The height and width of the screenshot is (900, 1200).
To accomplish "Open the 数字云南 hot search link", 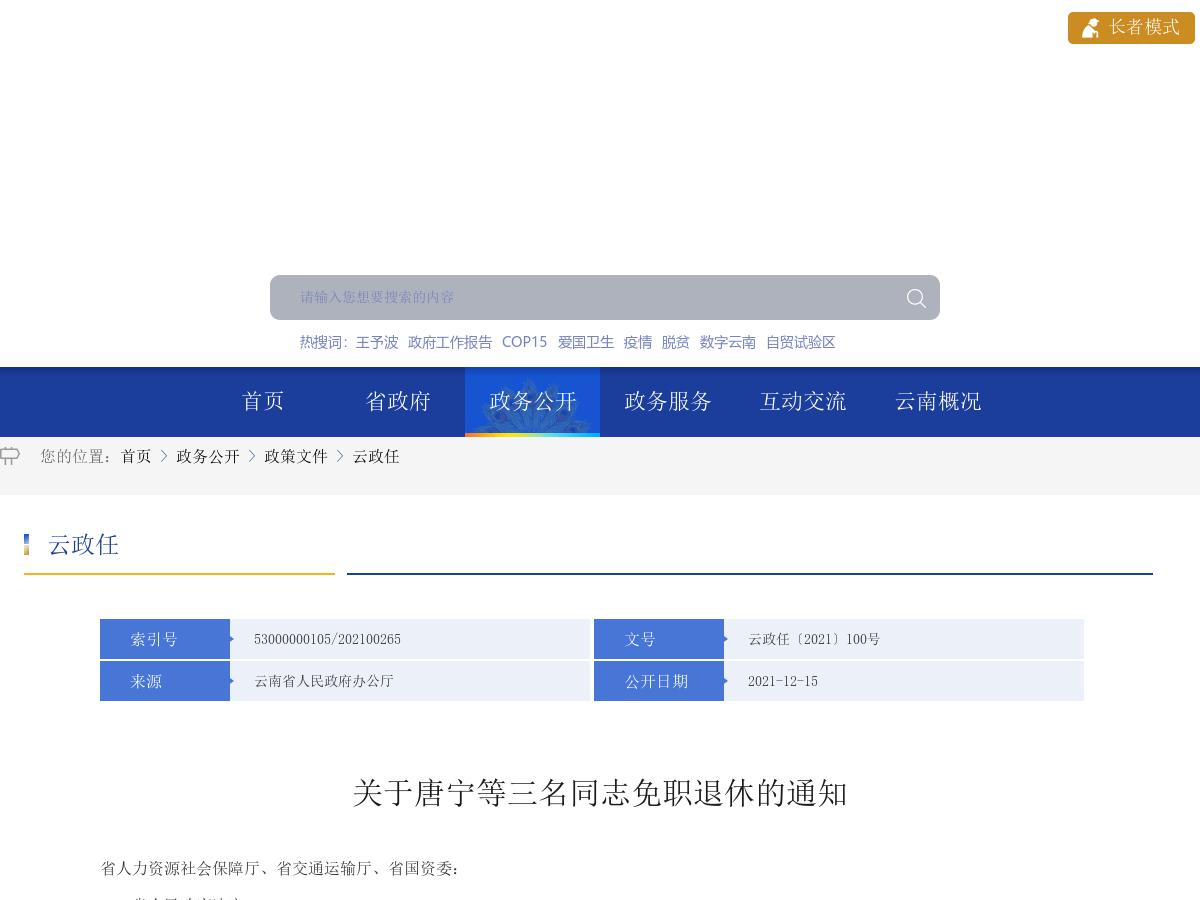I will 727,342.
